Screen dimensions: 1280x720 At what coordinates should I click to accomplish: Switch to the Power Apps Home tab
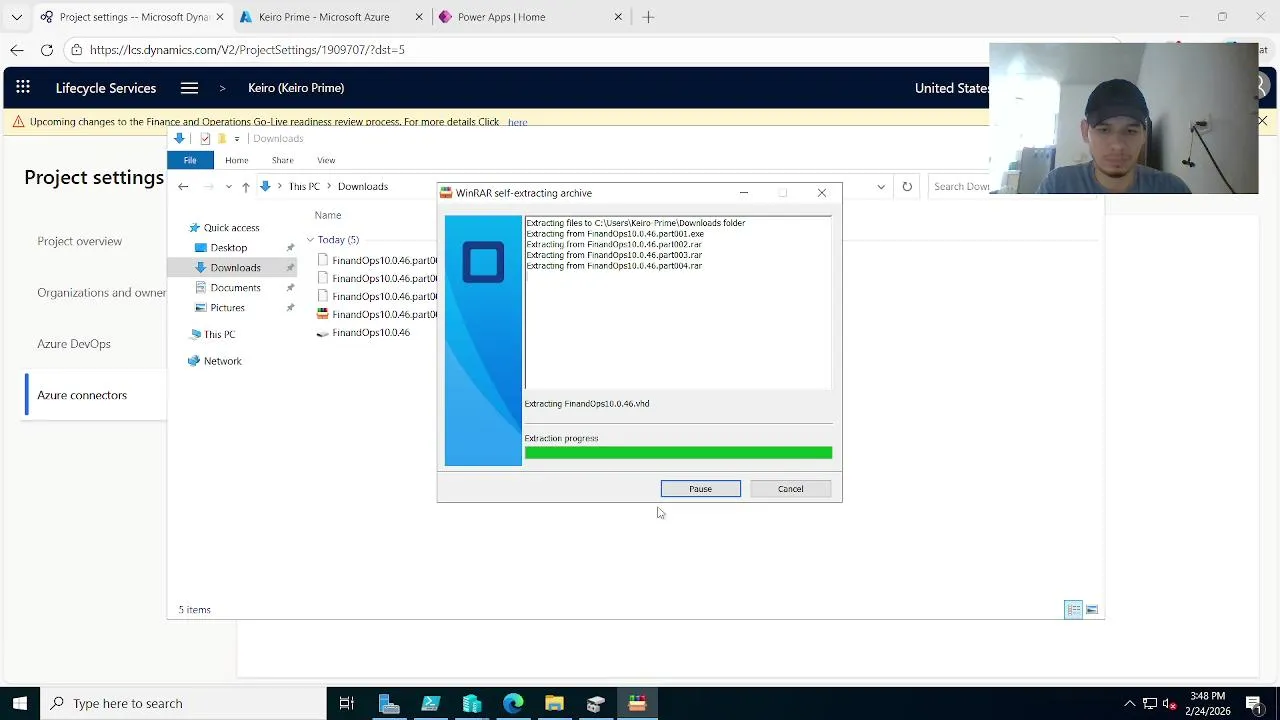click(x=531, y=17)
